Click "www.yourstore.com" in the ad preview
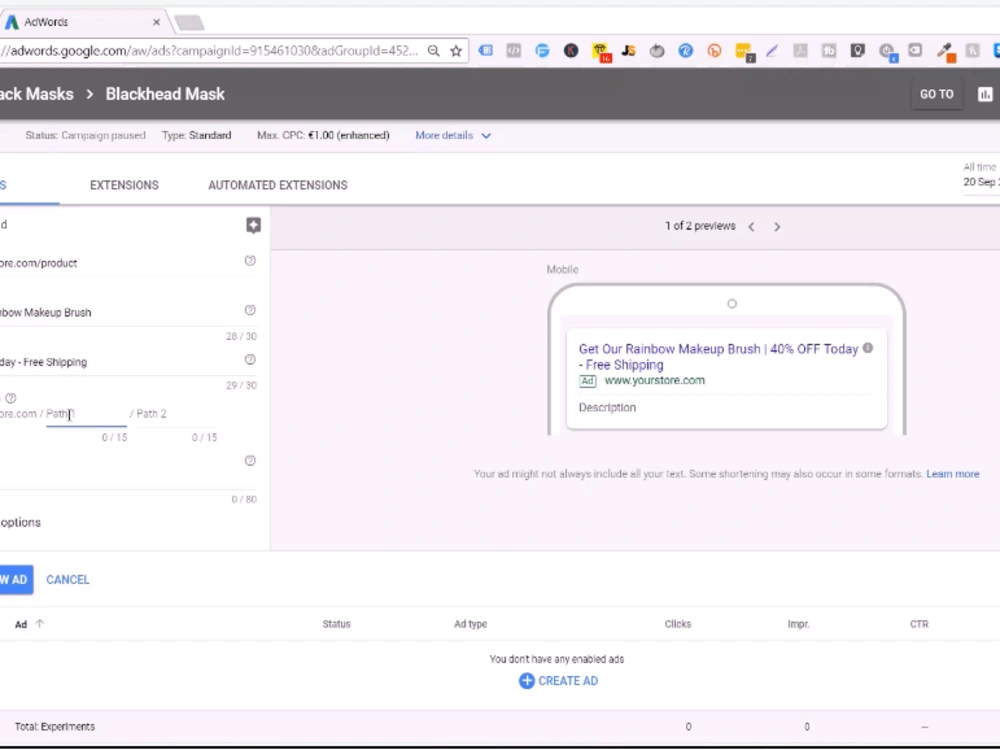Viewport: 1000px width, 750px height. (654, 380)
